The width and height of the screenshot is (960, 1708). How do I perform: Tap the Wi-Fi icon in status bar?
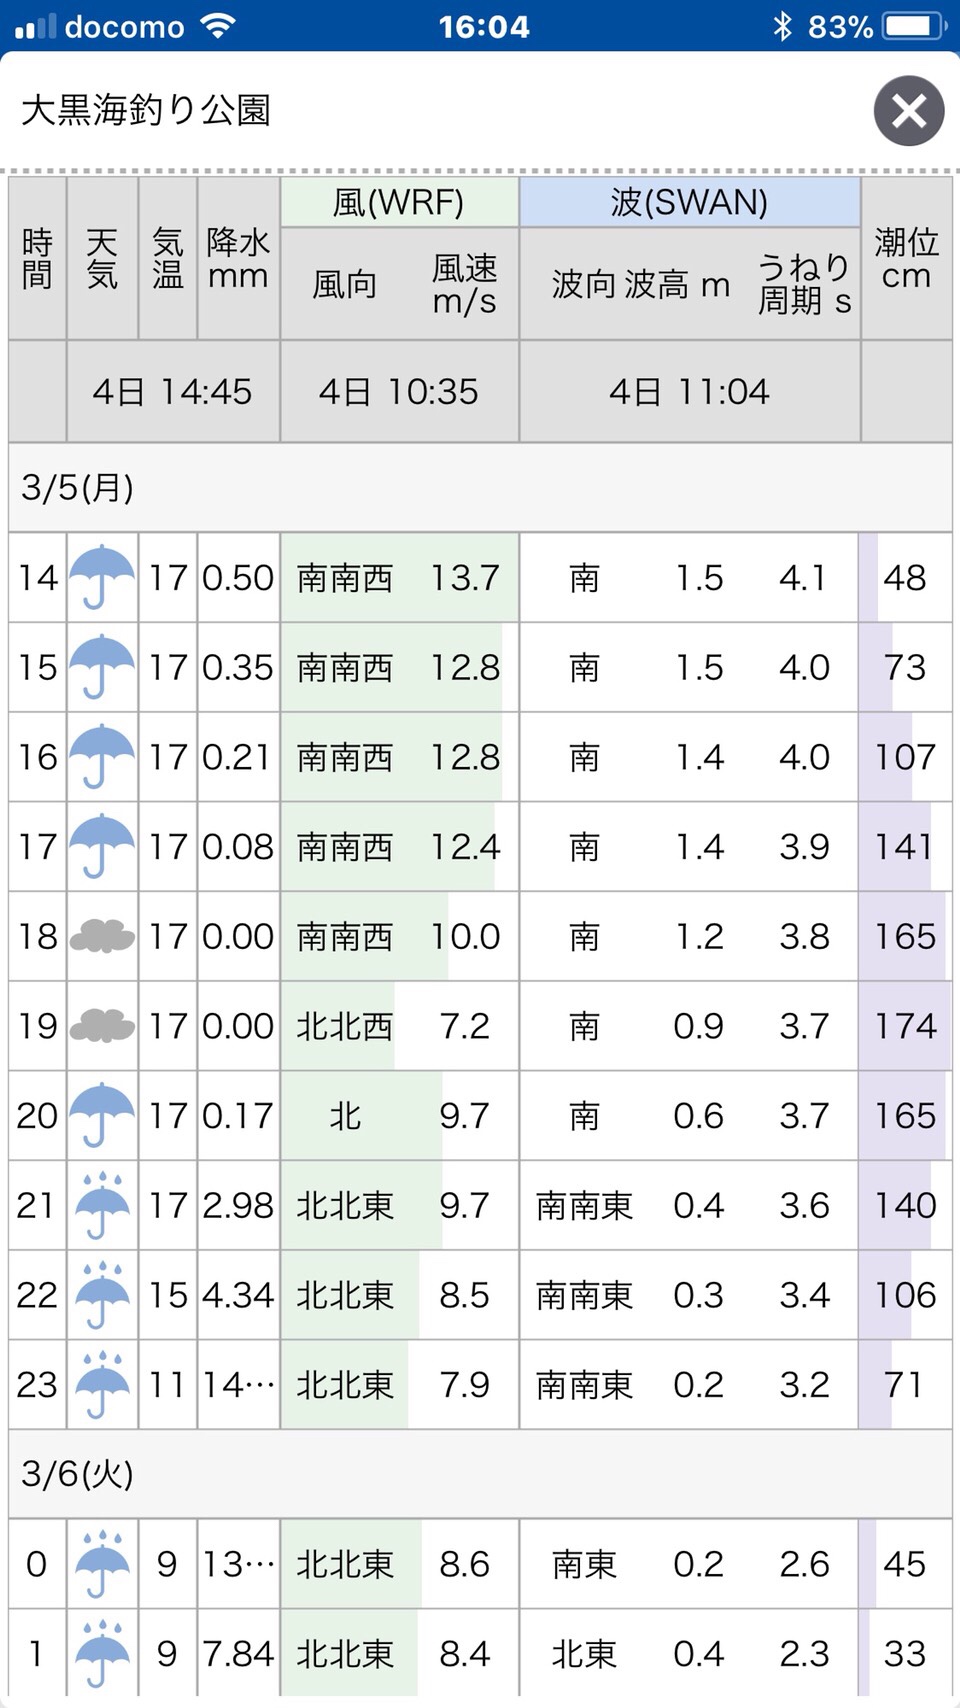[x=217, y=26]
